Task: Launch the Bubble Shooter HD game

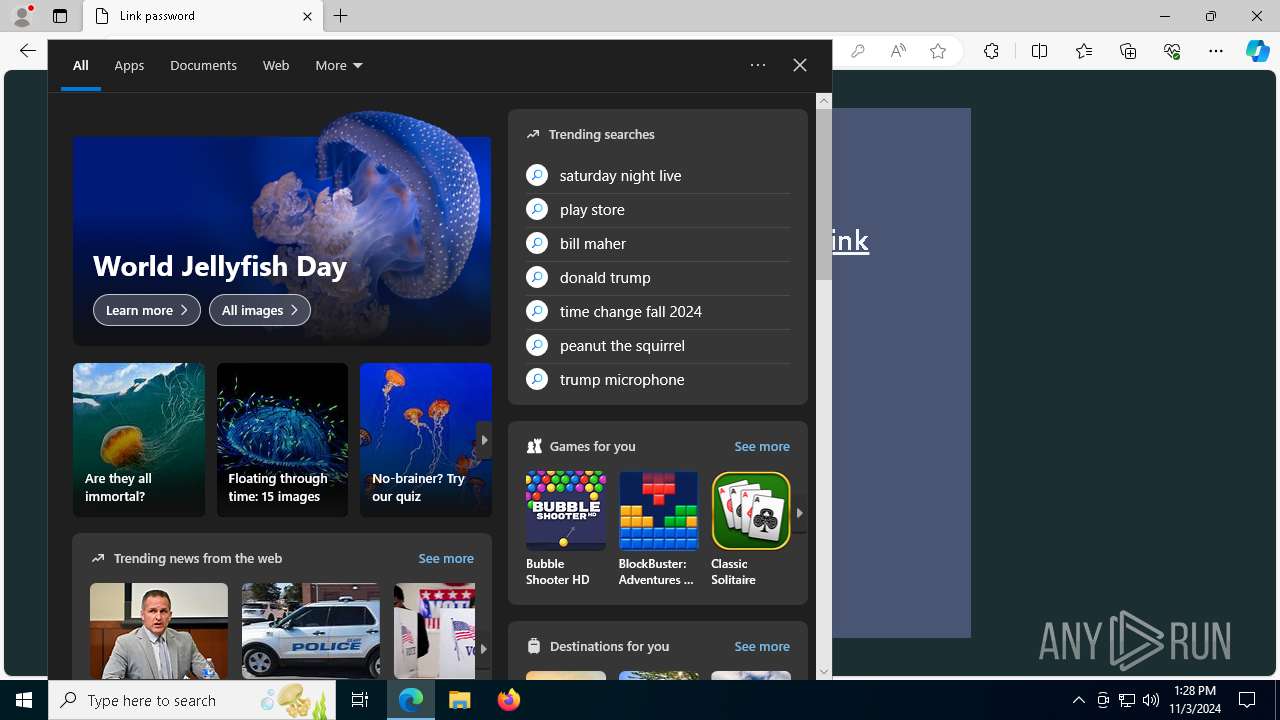Action: [x=565, y=529]
